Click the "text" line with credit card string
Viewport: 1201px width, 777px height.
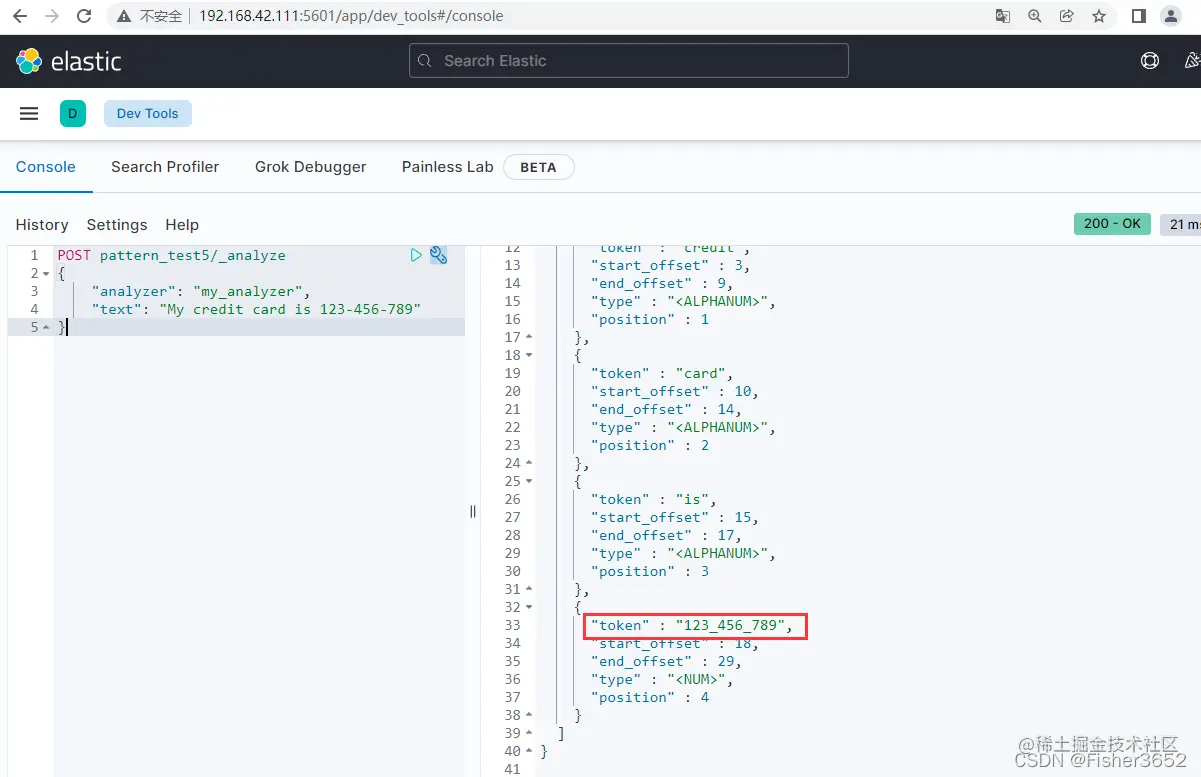(x=256, y=310)
